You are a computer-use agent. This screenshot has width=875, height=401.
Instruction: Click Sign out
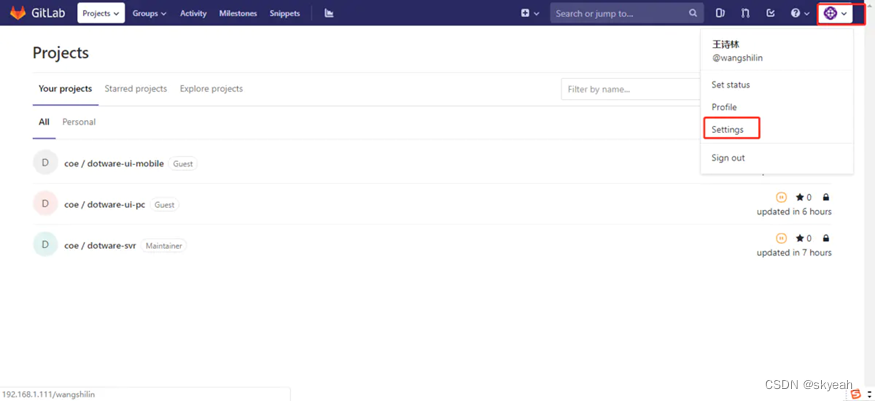[728, 158]
